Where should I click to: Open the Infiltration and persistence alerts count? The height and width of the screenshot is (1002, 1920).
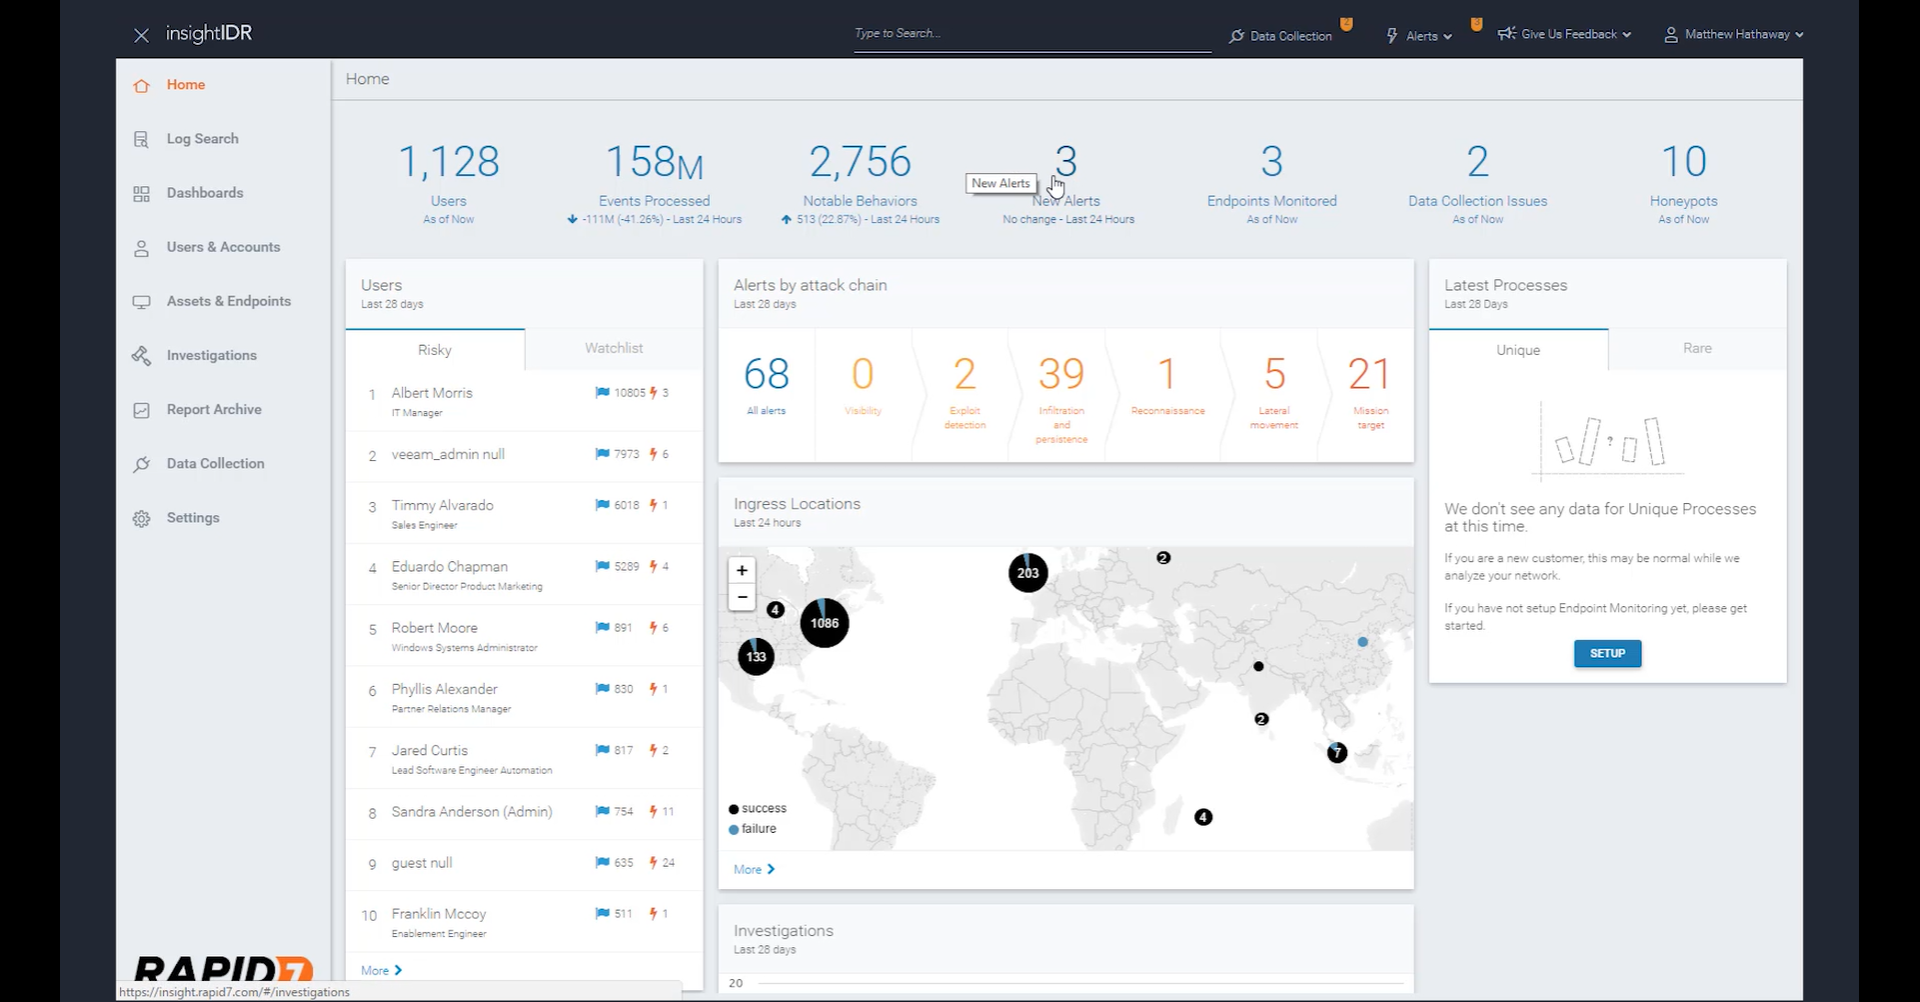pos(1061,375)
